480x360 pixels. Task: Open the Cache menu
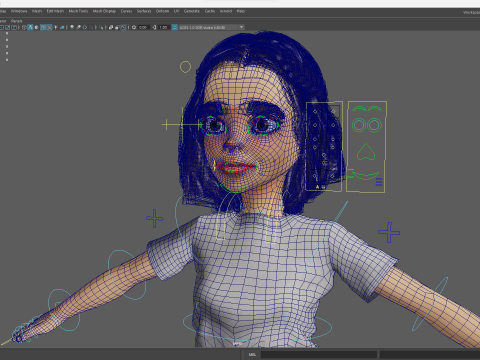(x=210, y=11)
